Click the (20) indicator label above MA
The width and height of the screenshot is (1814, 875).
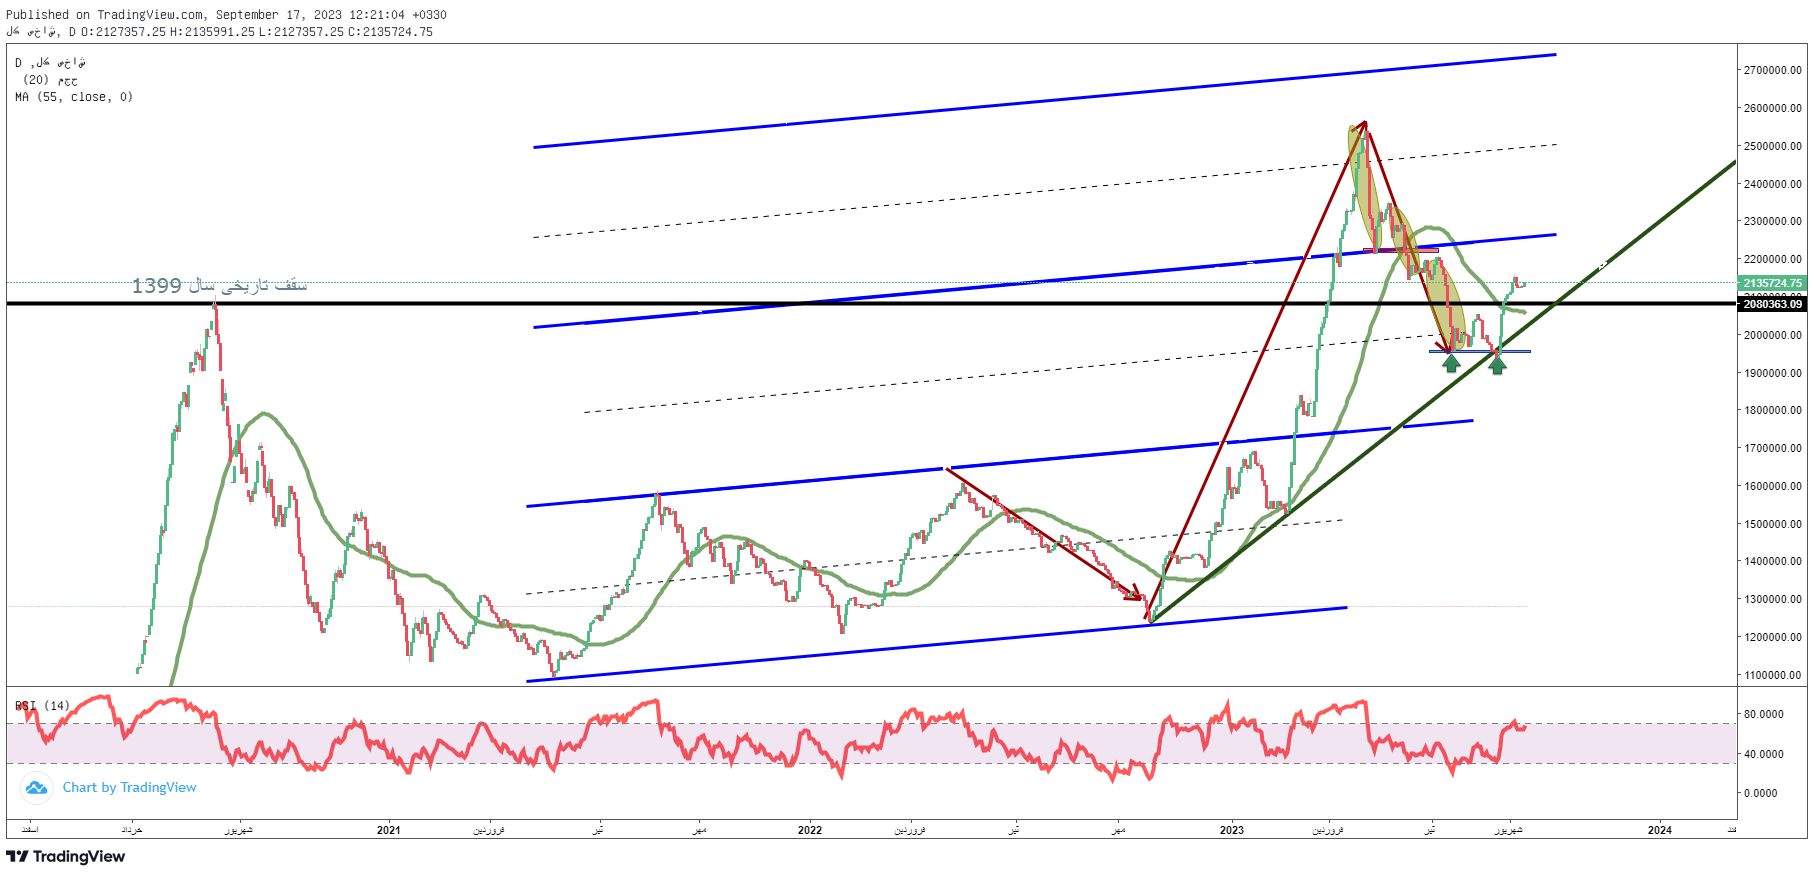point(50,80)
